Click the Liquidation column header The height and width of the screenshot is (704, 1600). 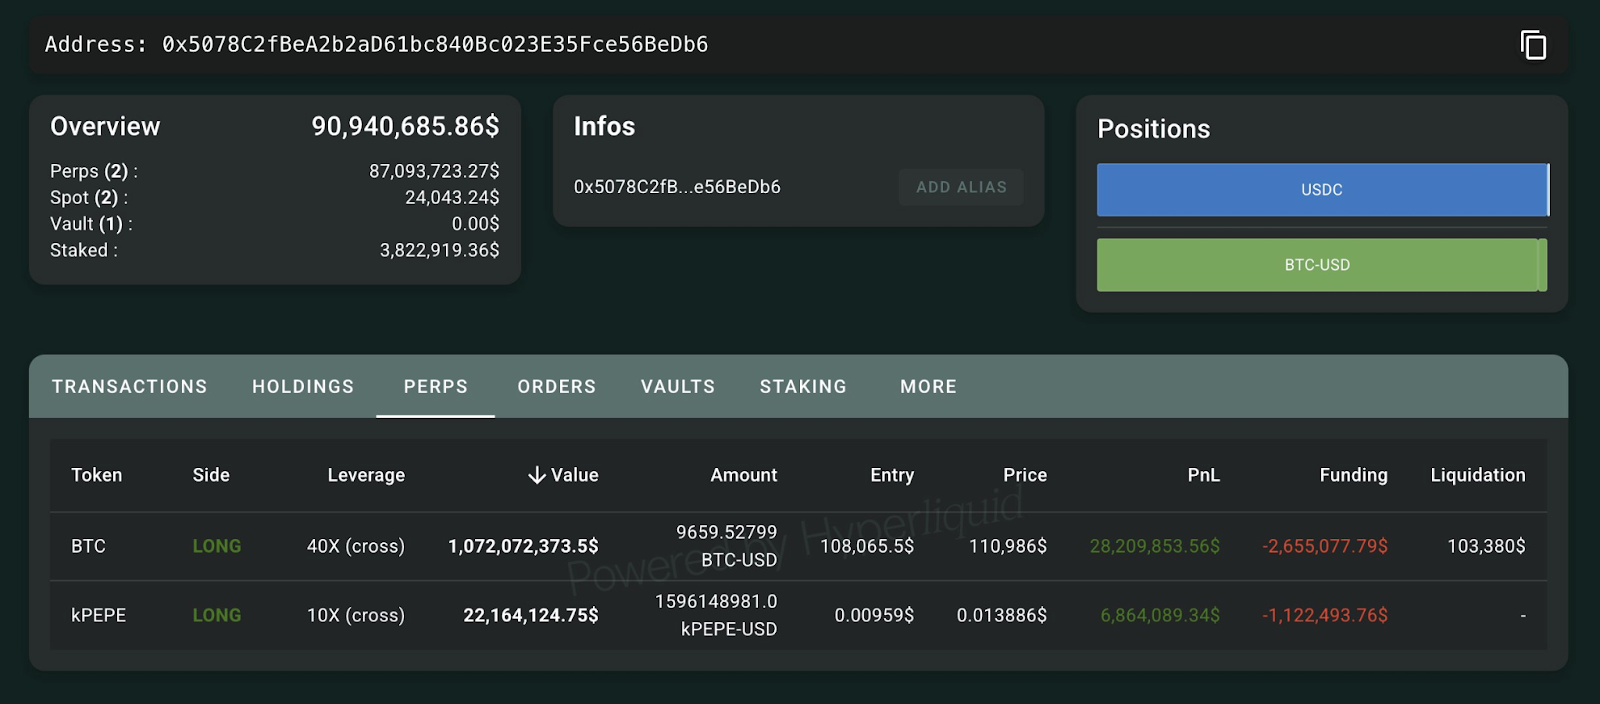(x=1477, y=475)
